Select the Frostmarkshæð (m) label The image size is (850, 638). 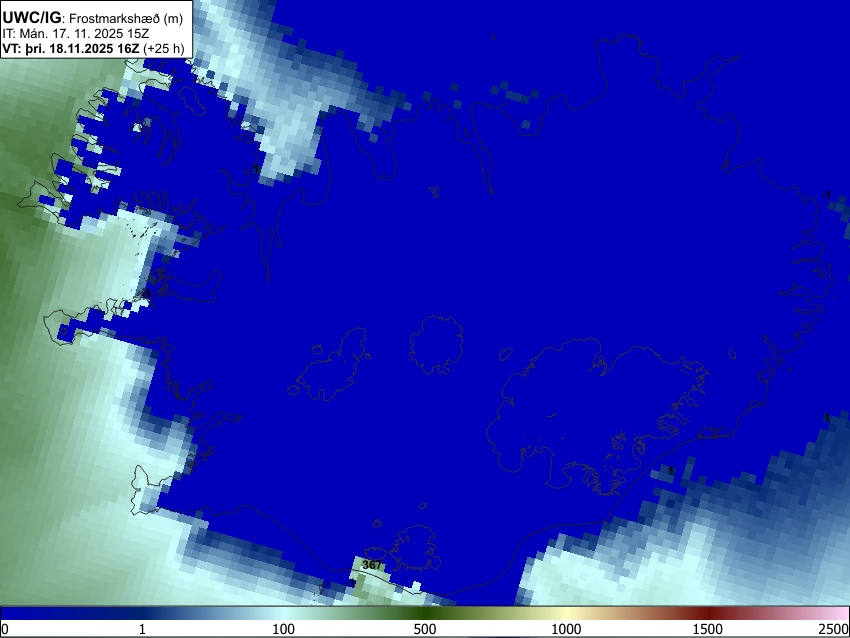pos(126,18)
